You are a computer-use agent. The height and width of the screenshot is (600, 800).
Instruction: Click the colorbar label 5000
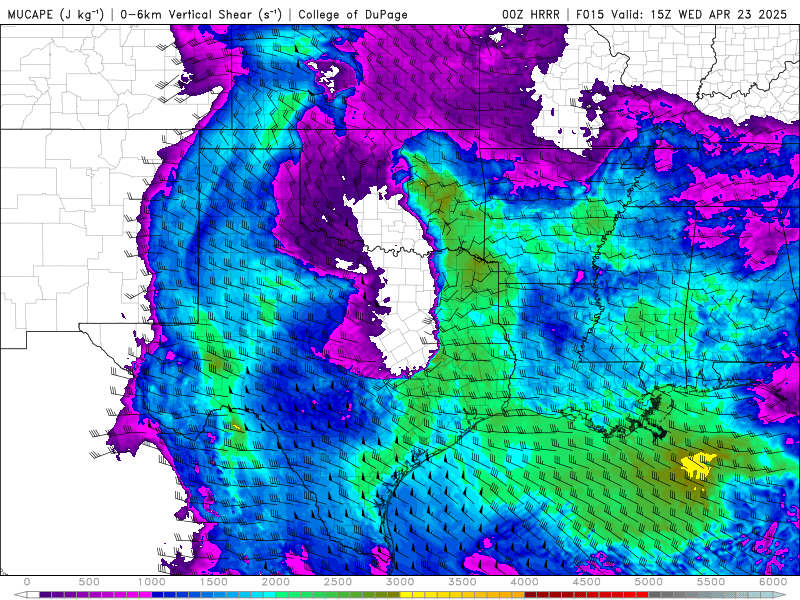pos(649,582)
